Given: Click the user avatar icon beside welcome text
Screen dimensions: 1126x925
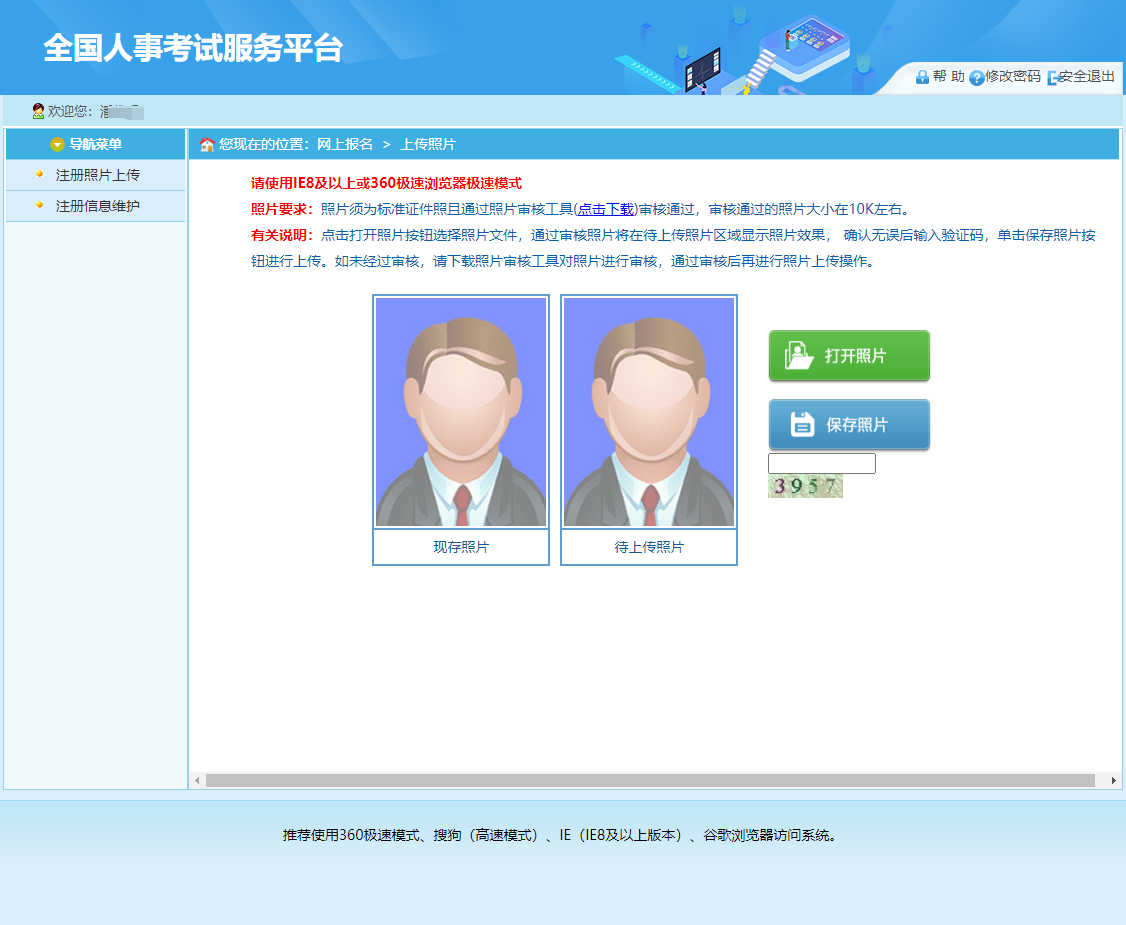Looking at the screenshot, I should click(x=38, y=111).
